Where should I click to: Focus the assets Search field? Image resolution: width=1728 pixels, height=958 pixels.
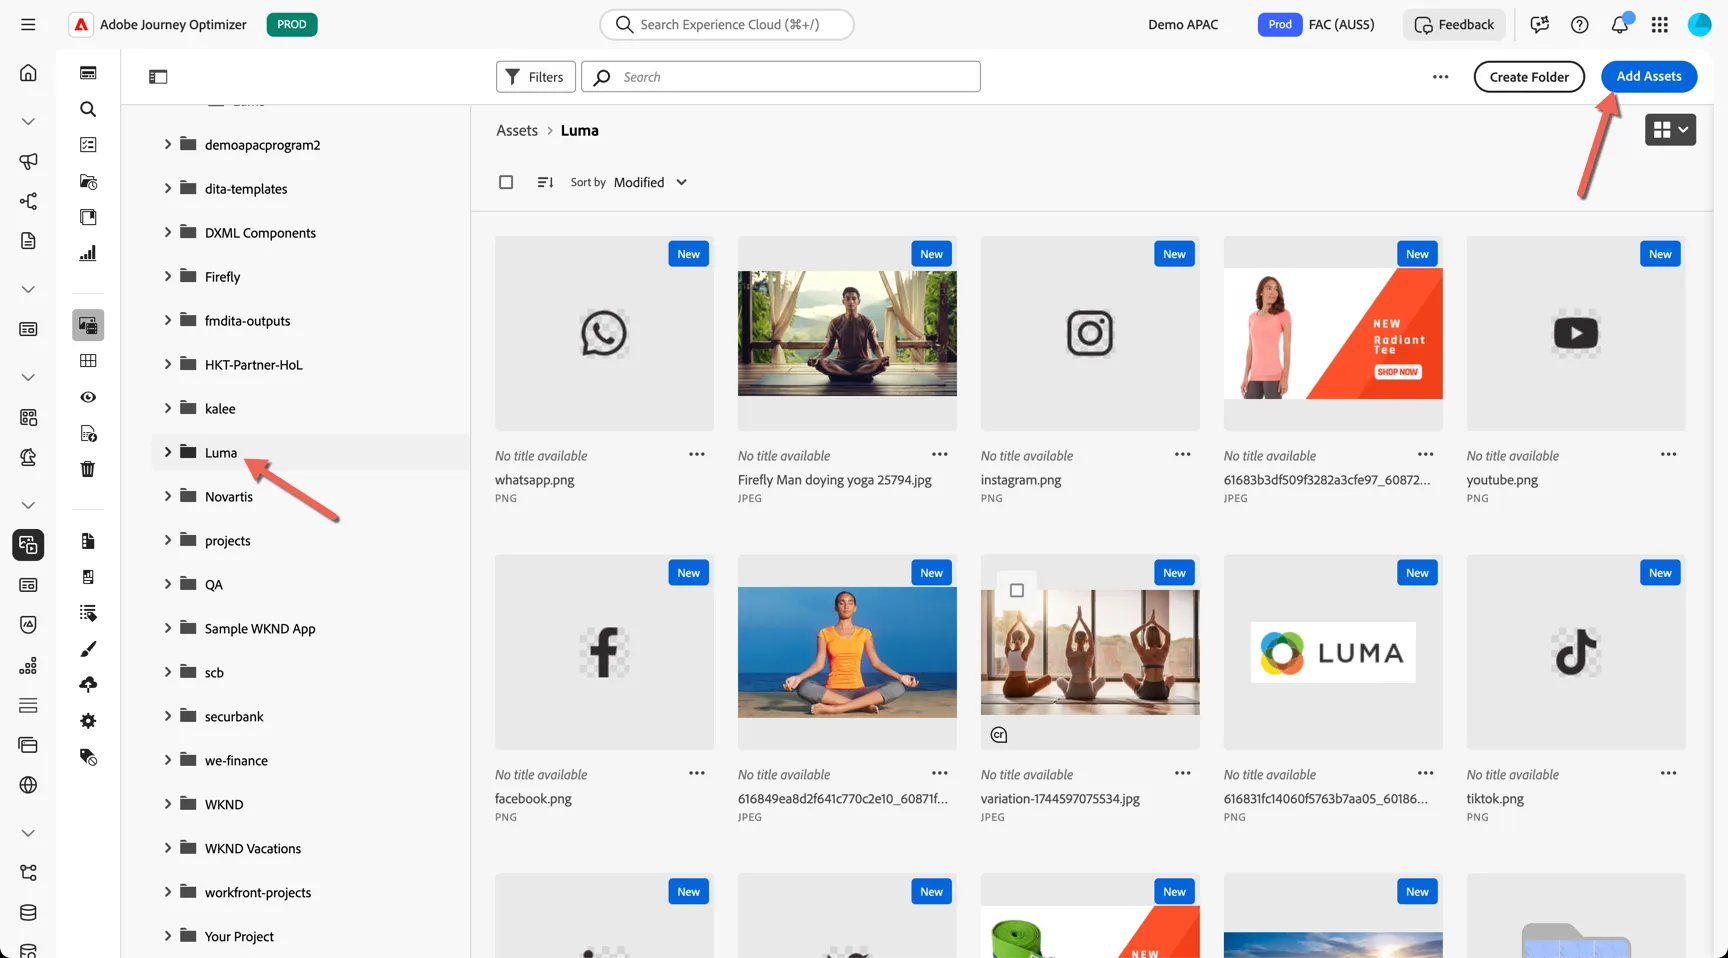(781, 77)
